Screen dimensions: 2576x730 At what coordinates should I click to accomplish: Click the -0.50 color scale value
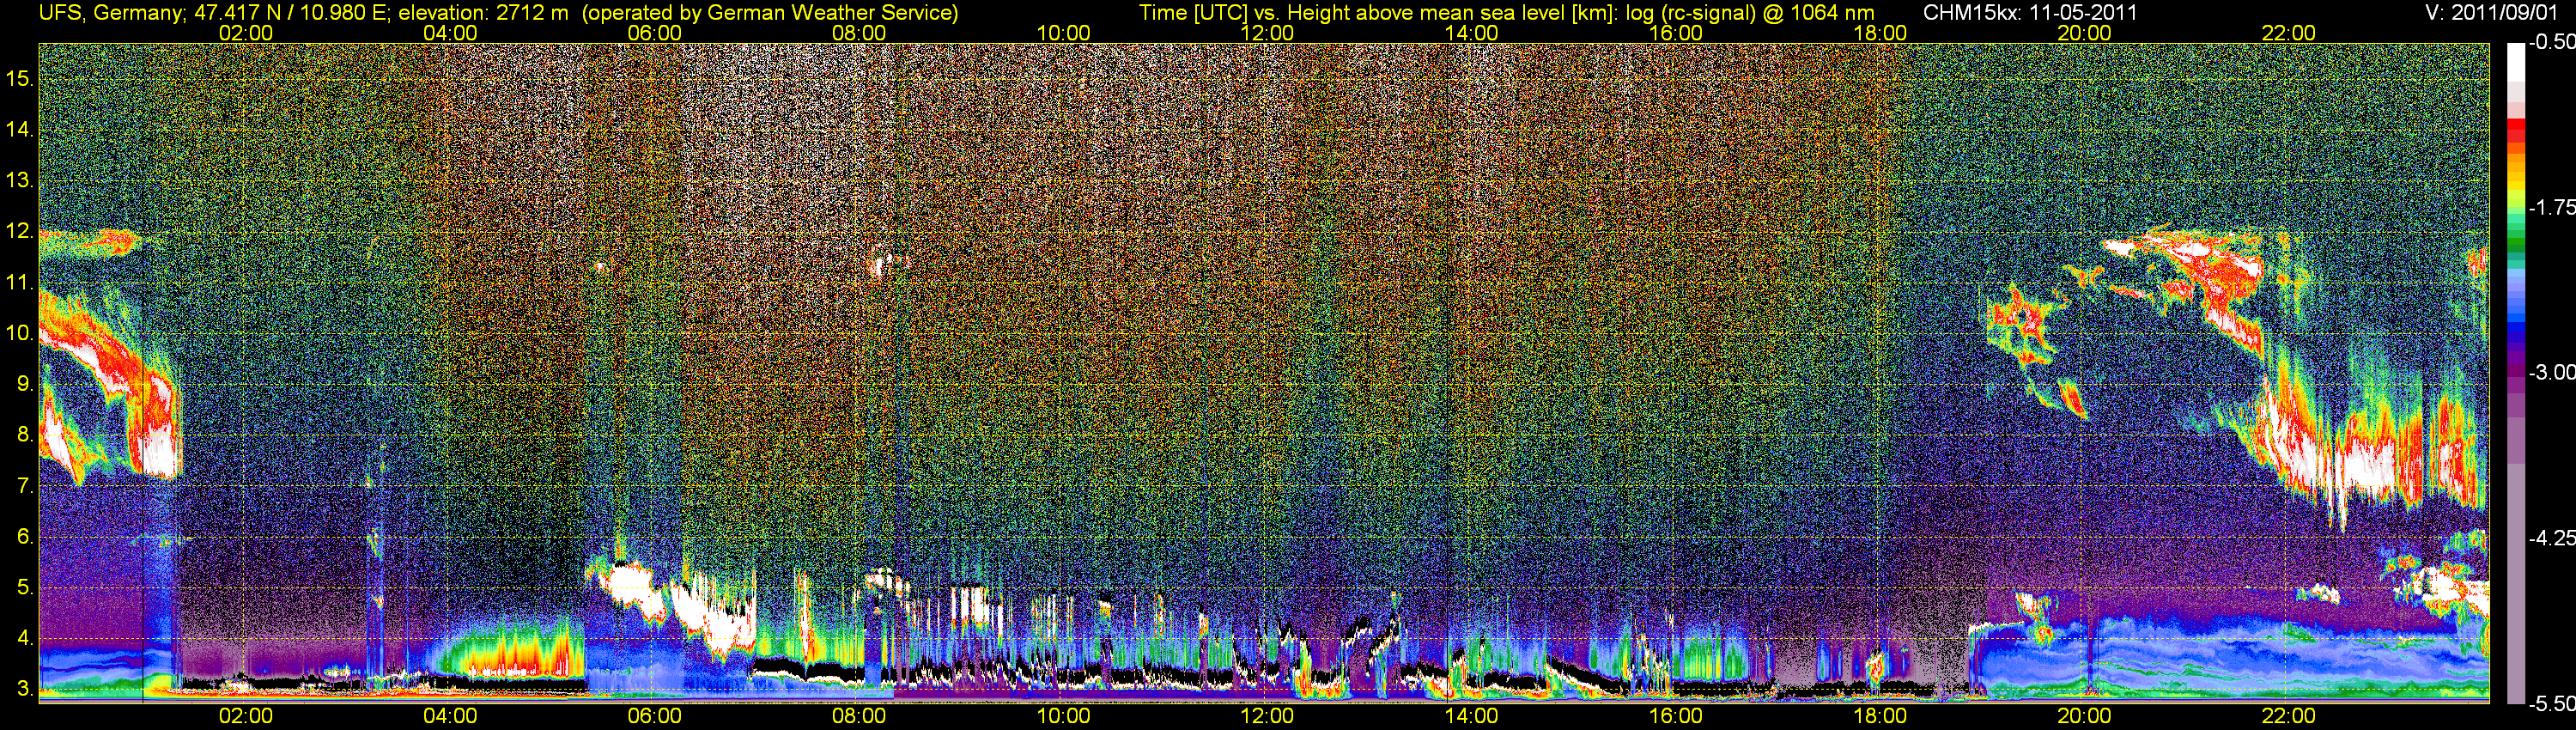tap(2551, 43)
